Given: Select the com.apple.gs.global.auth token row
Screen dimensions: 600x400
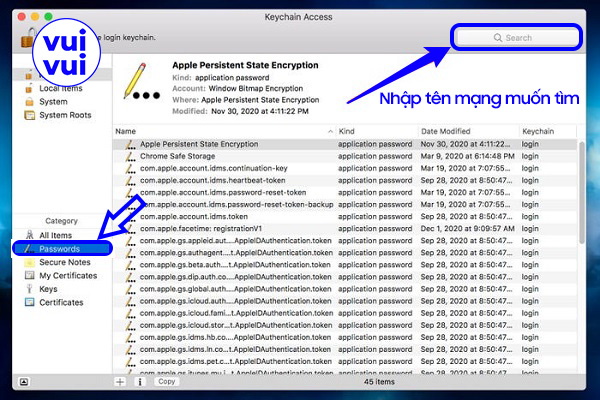Looking at the screenshot, I should point(345,289).
